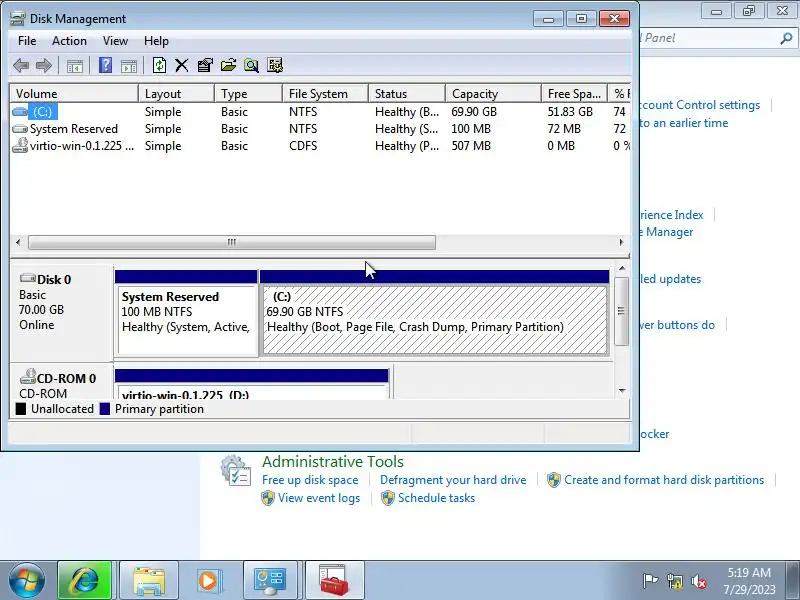
Task: Open Create and format hard disk partitions
Action: [664, 480]
